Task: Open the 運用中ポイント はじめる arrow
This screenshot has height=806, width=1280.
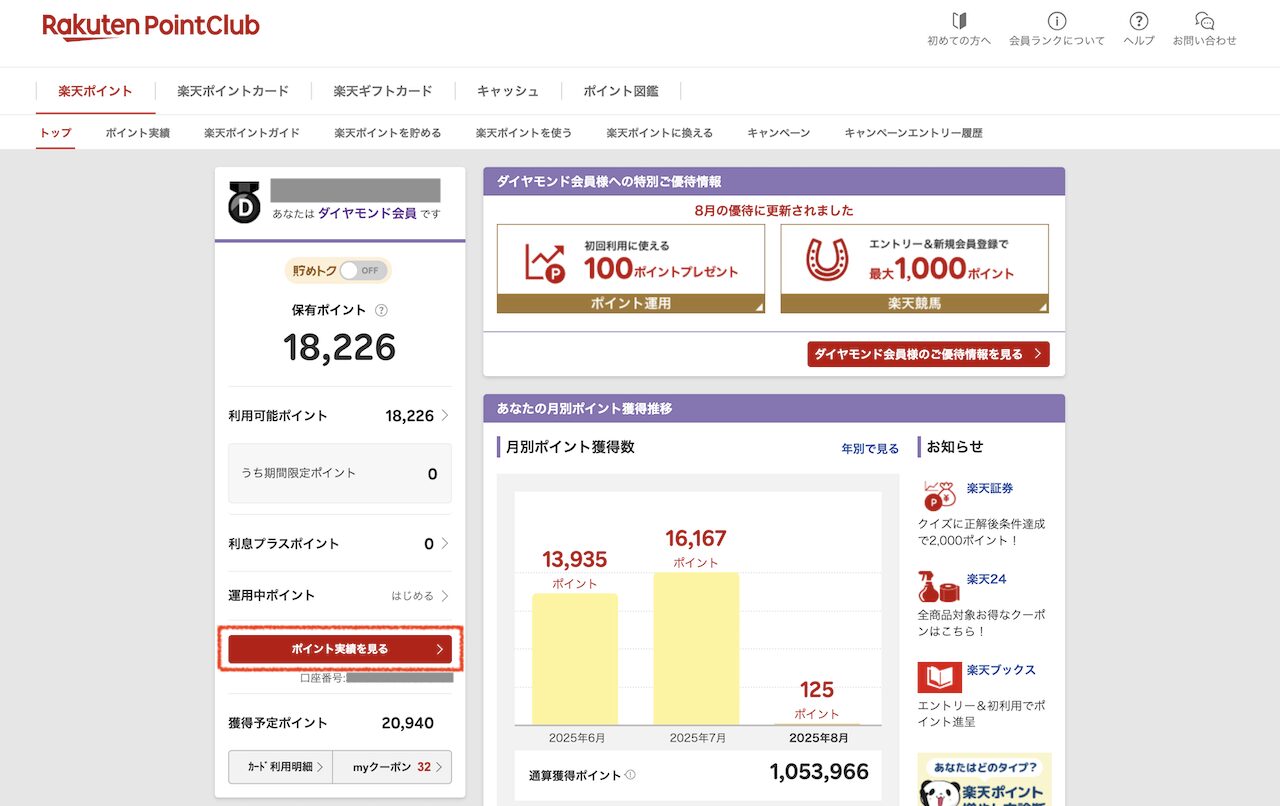Action: (445, 596)
